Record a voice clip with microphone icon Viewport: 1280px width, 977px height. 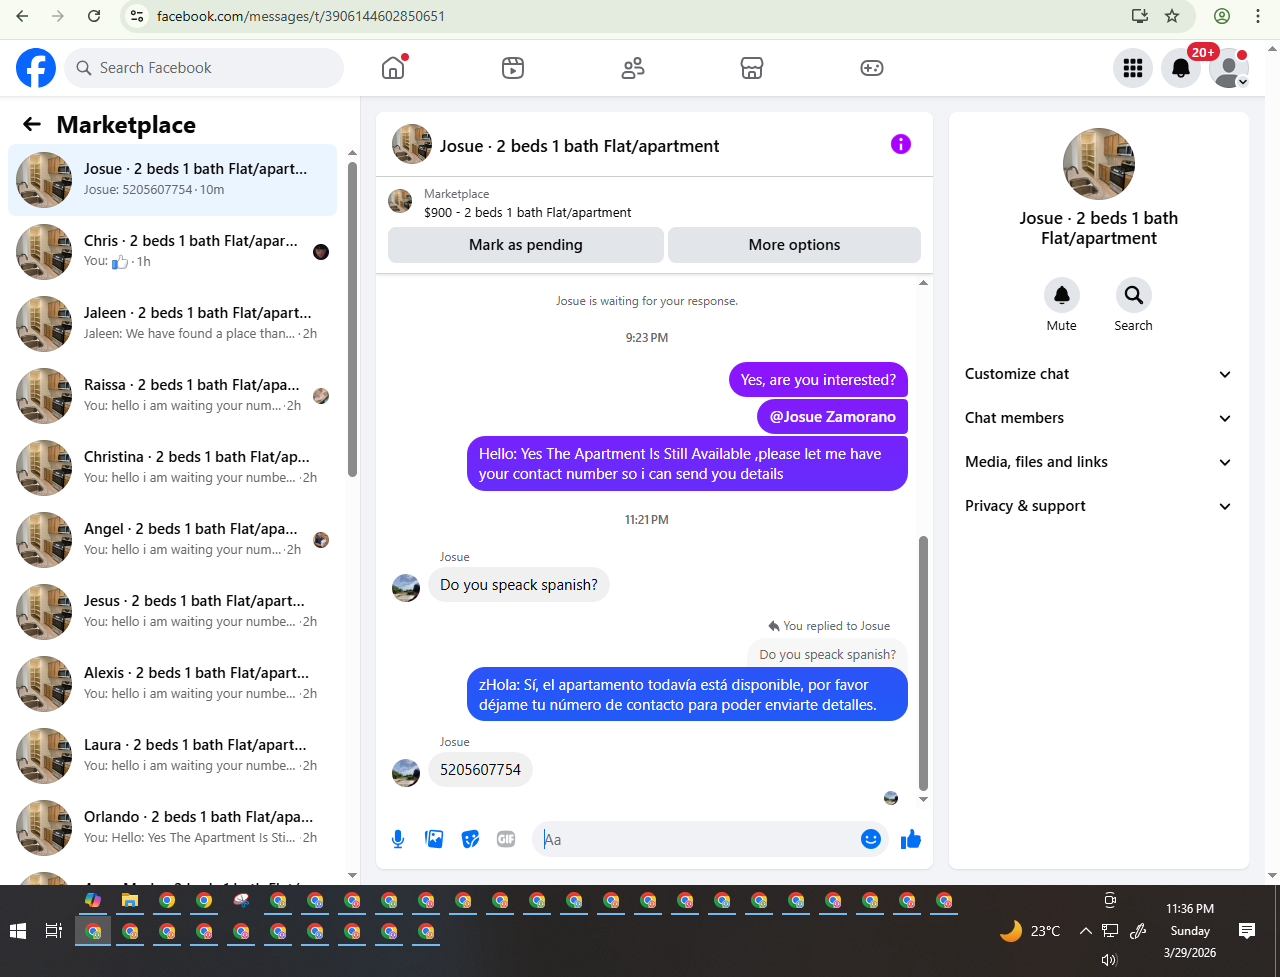(398, 839)
